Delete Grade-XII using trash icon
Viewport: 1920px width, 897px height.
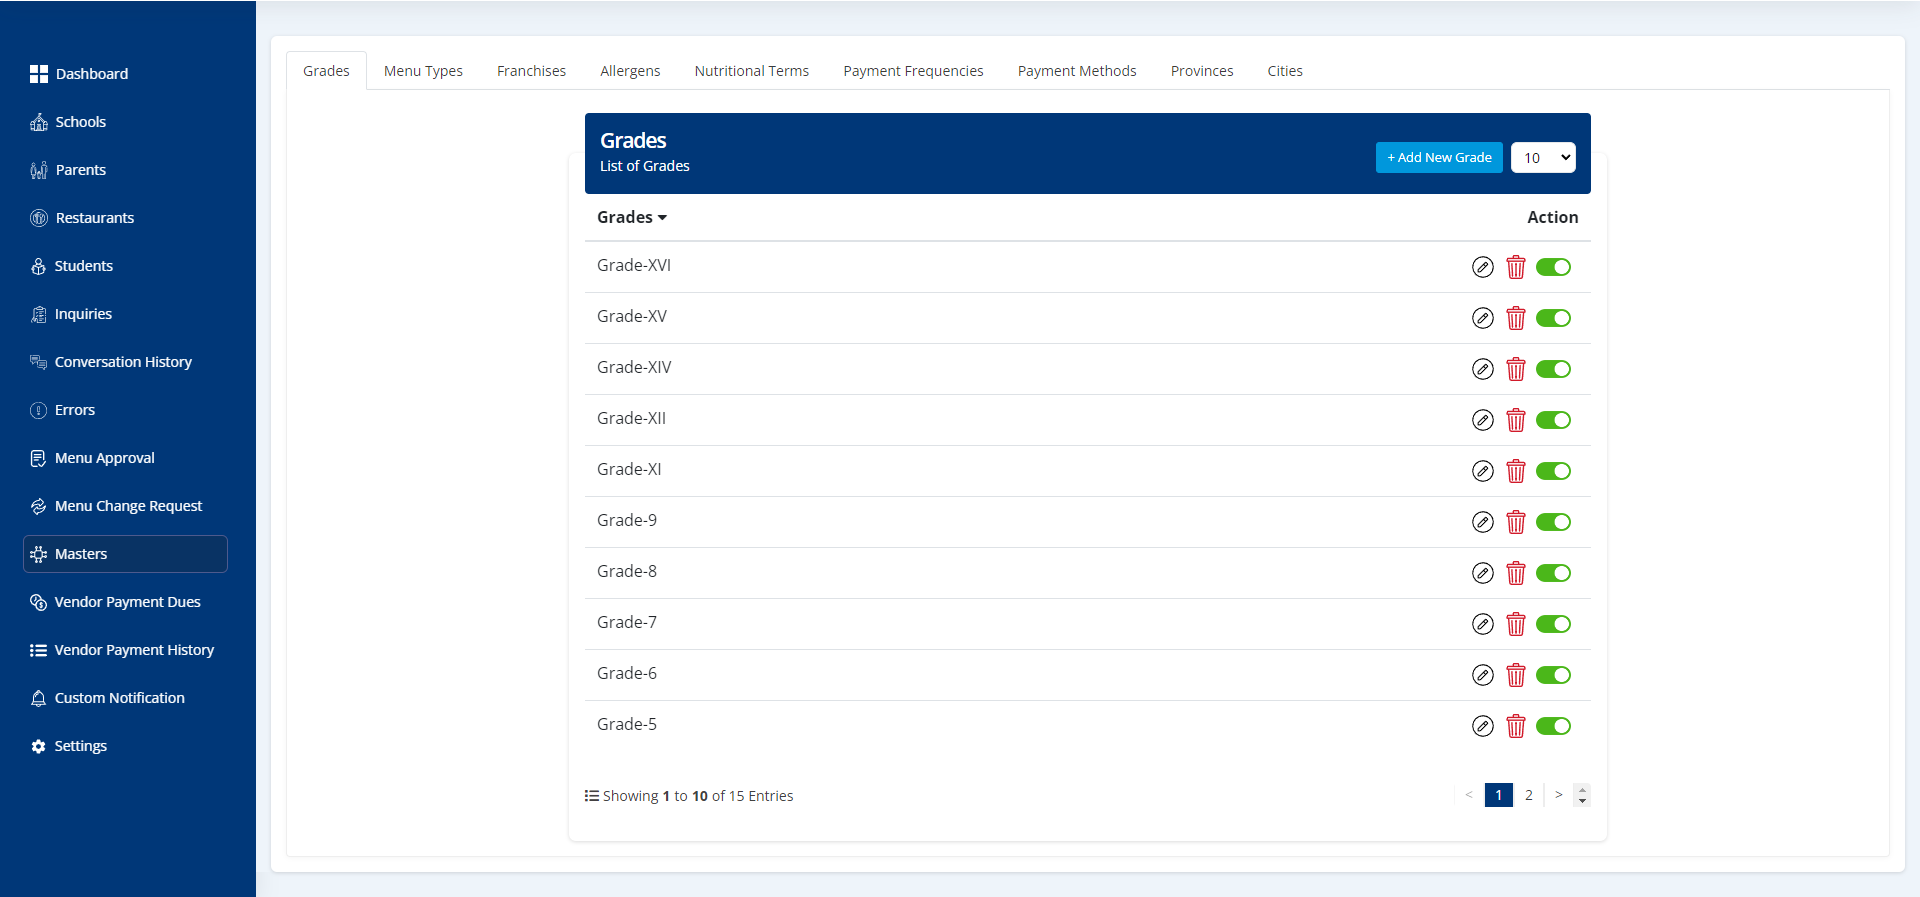click(x=1516, y=420)
